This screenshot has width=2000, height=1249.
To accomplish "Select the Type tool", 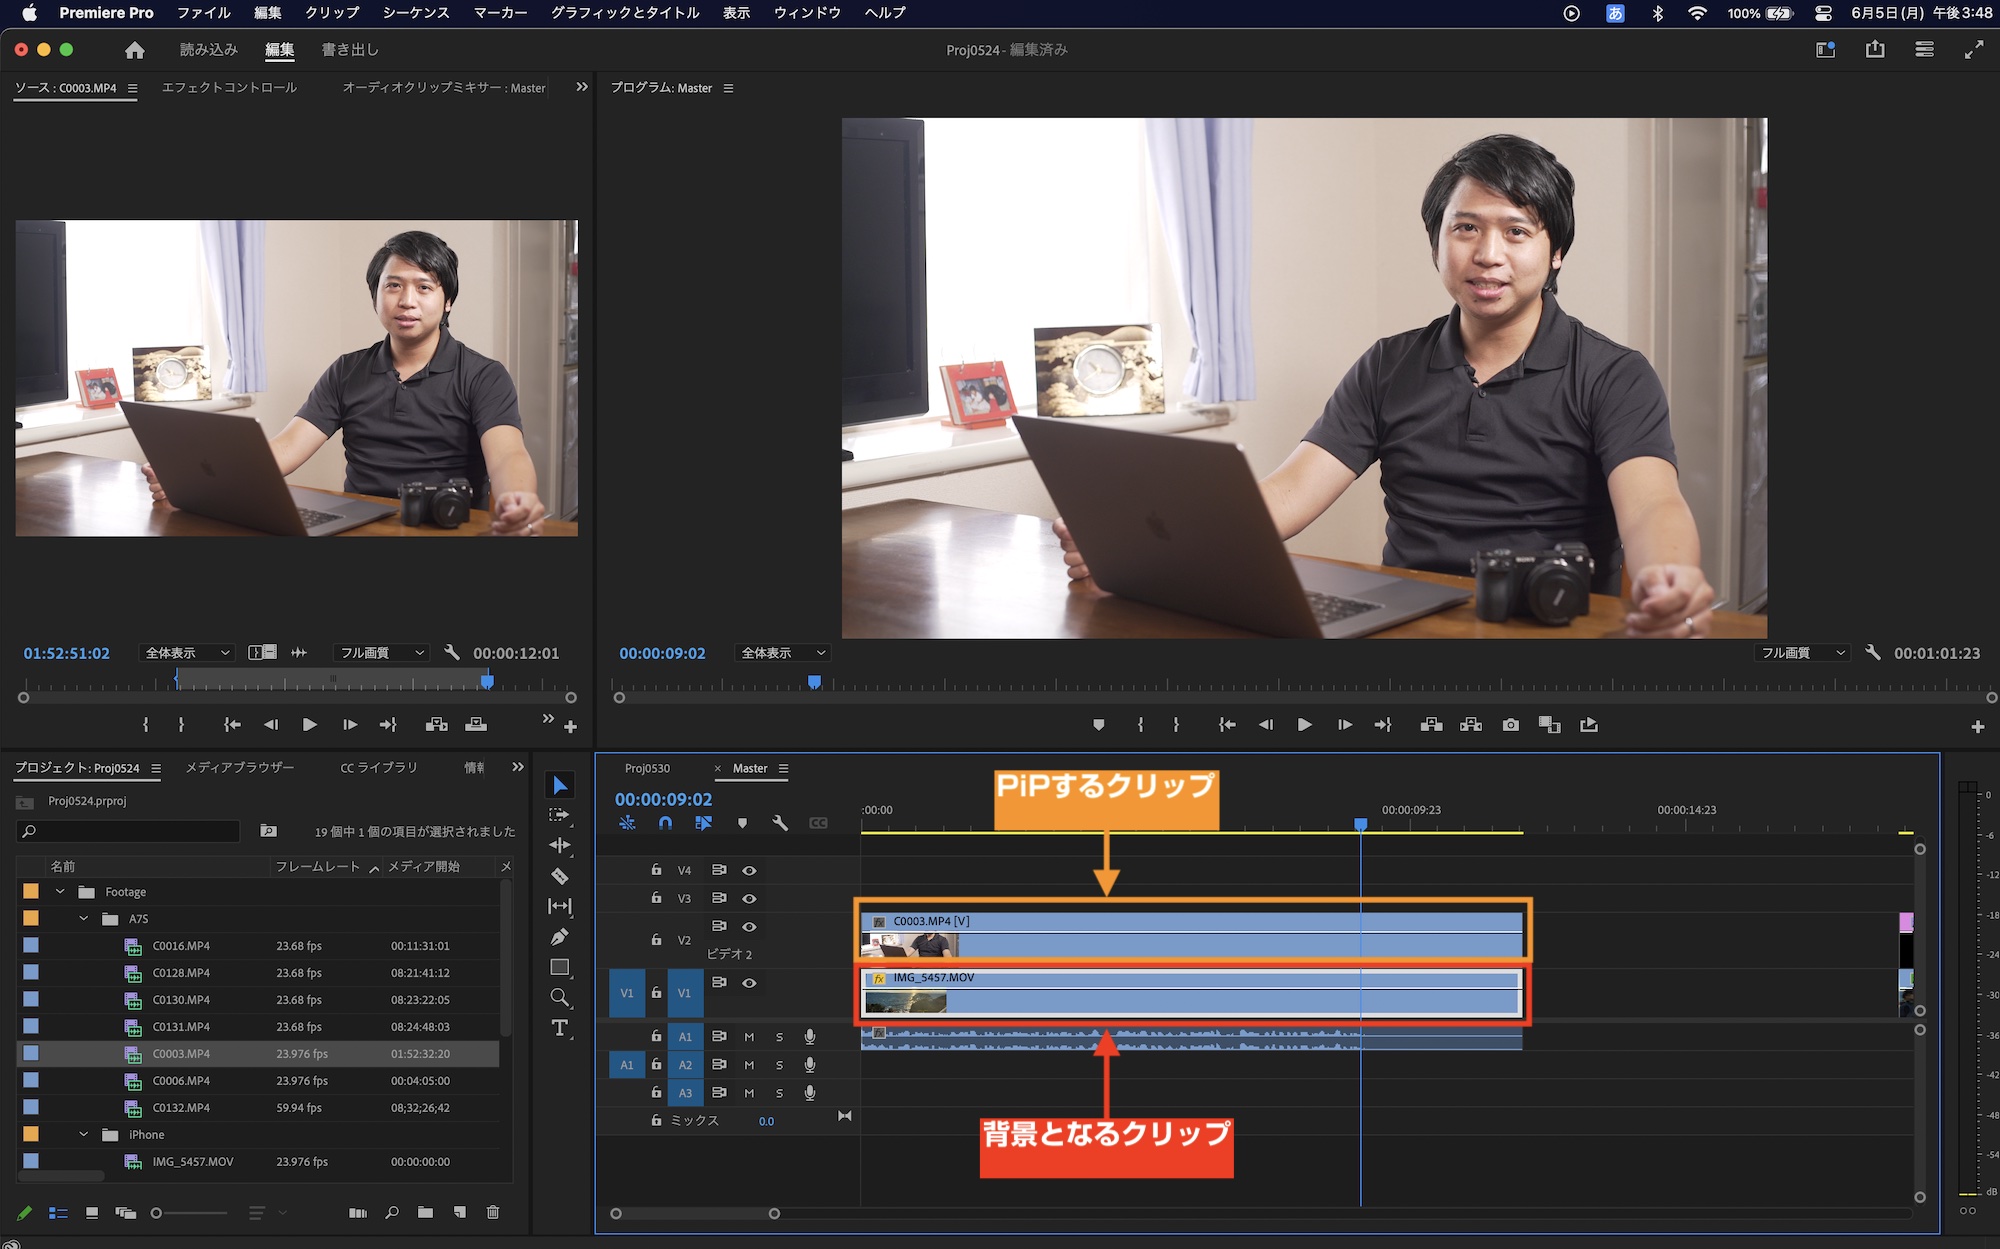I will tap(560, 1026).
